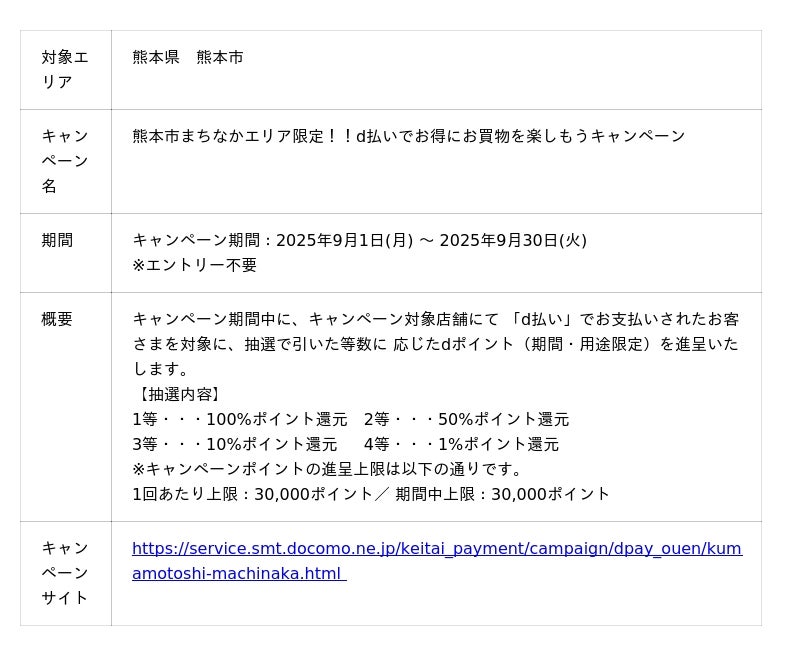
Task: Click the ※キャンペーンポイントの進呈上限 note line
Action: [327, 469]
